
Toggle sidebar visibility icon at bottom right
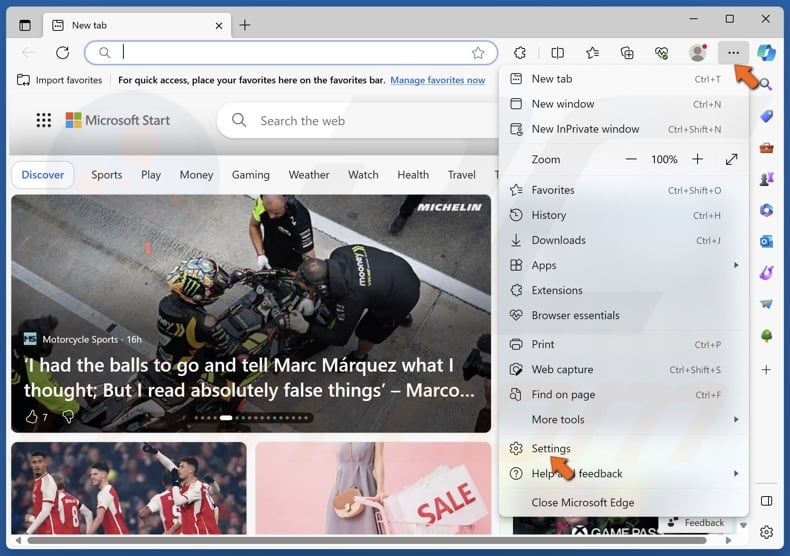click(x=766, y=501)
